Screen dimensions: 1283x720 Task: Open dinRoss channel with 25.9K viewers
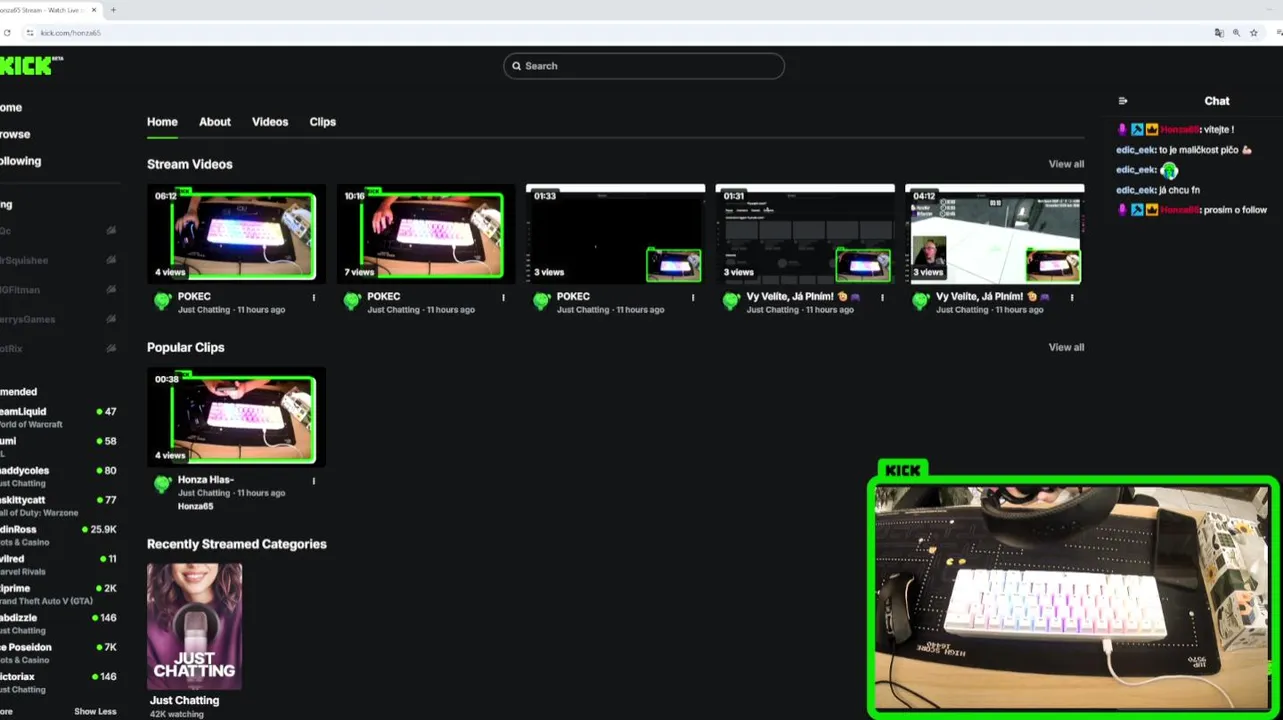point(58,535)
